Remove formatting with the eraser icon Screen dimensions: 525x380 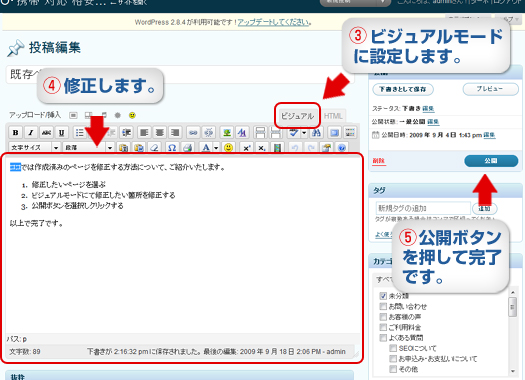pos(154,148)
